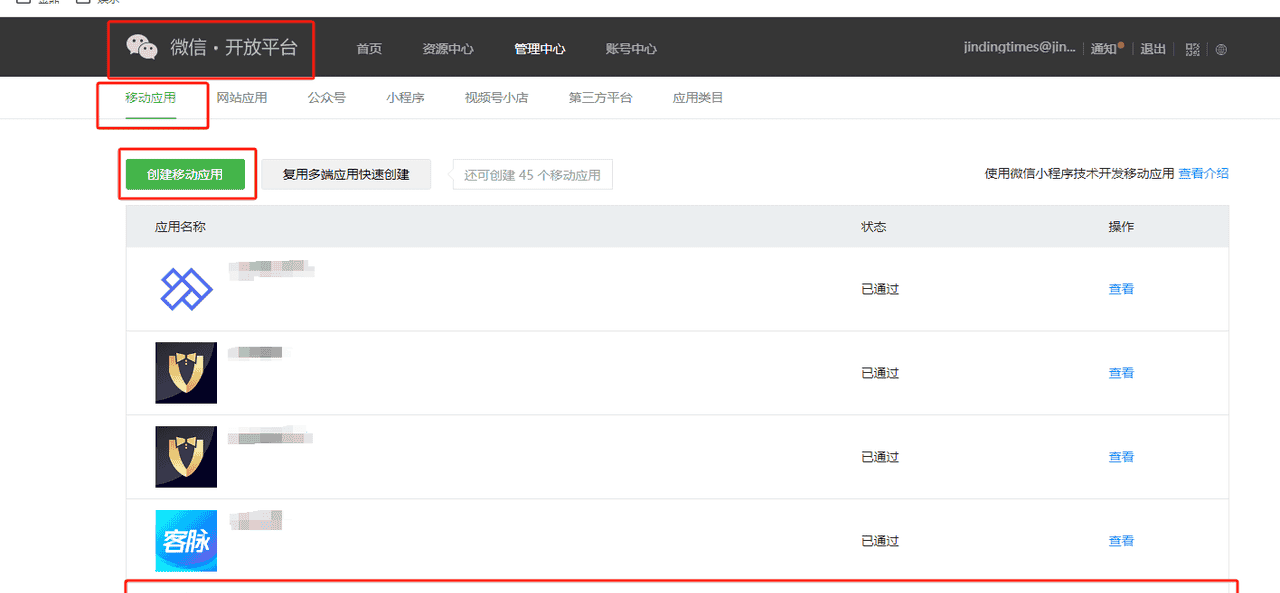The width and height of the screenshot is (1280, 593).
Task: Click the QR code icon in the header
Action: tap(1192, 49)
